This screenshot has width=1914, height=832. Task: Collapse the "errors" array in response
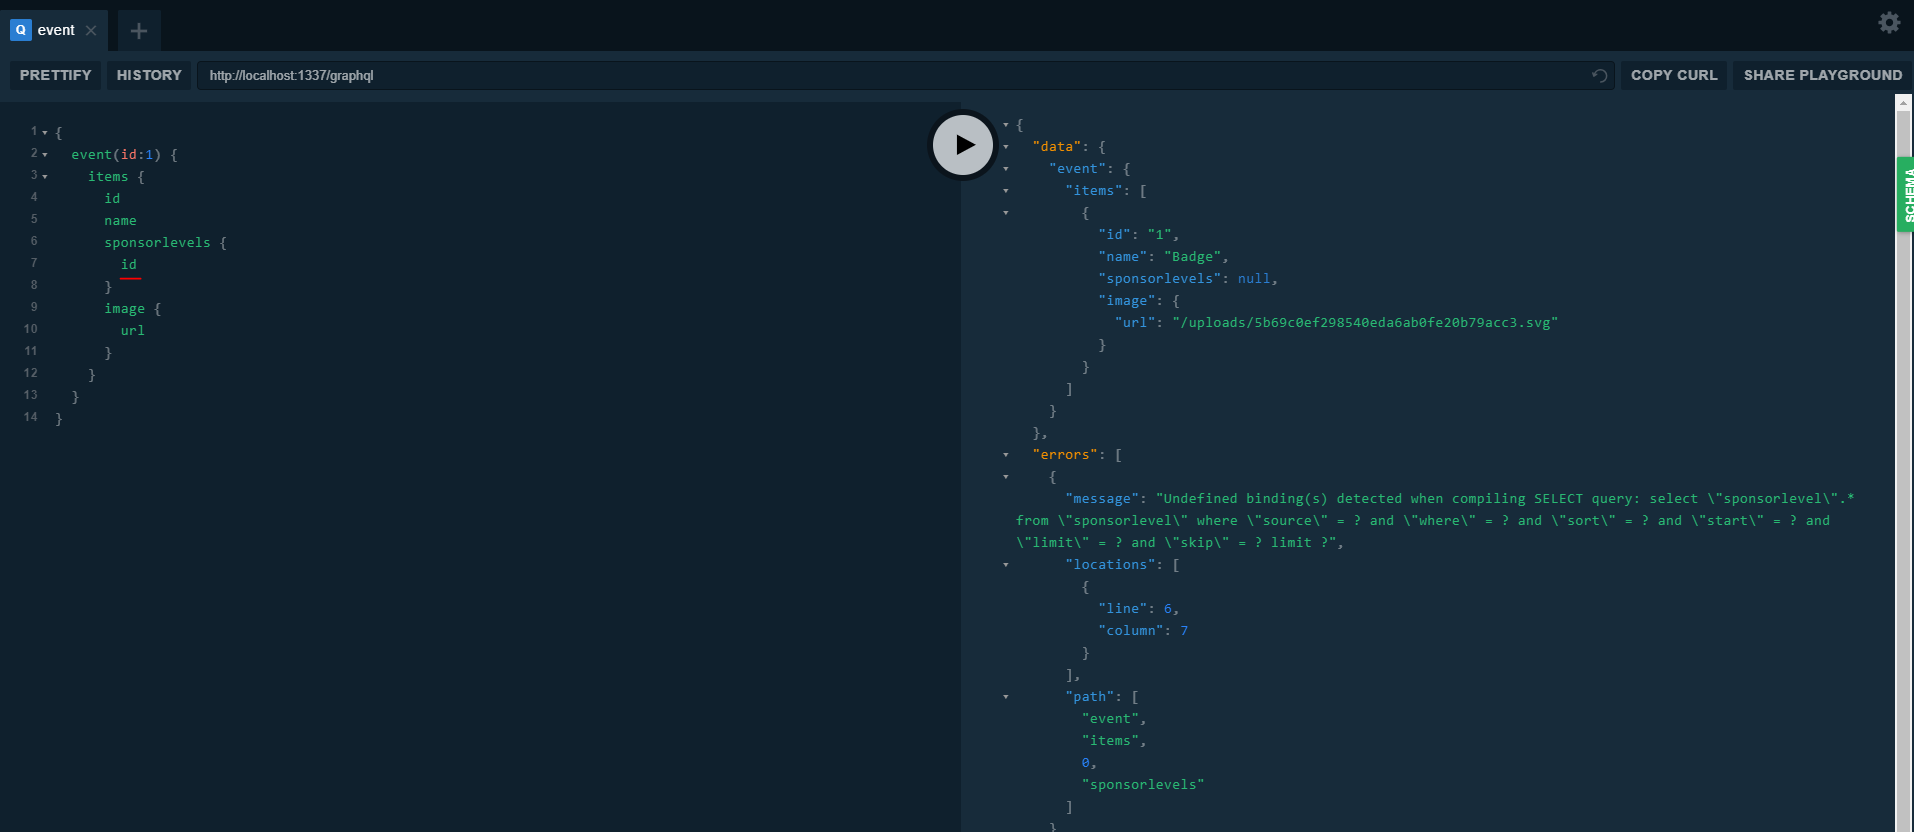1006,455
